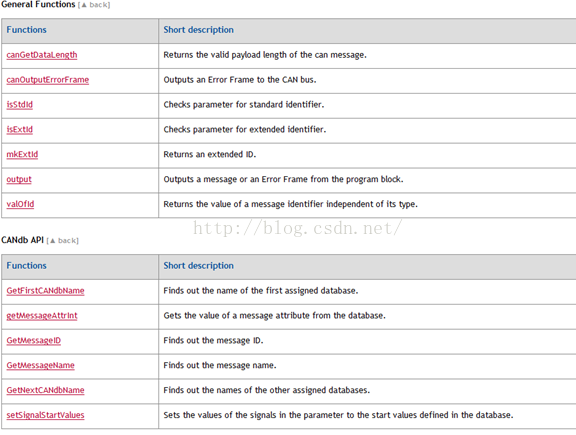Viewport: 576px width, 435px height.
Task: Open the canGetDataLength function link
Action: [42, 55]
